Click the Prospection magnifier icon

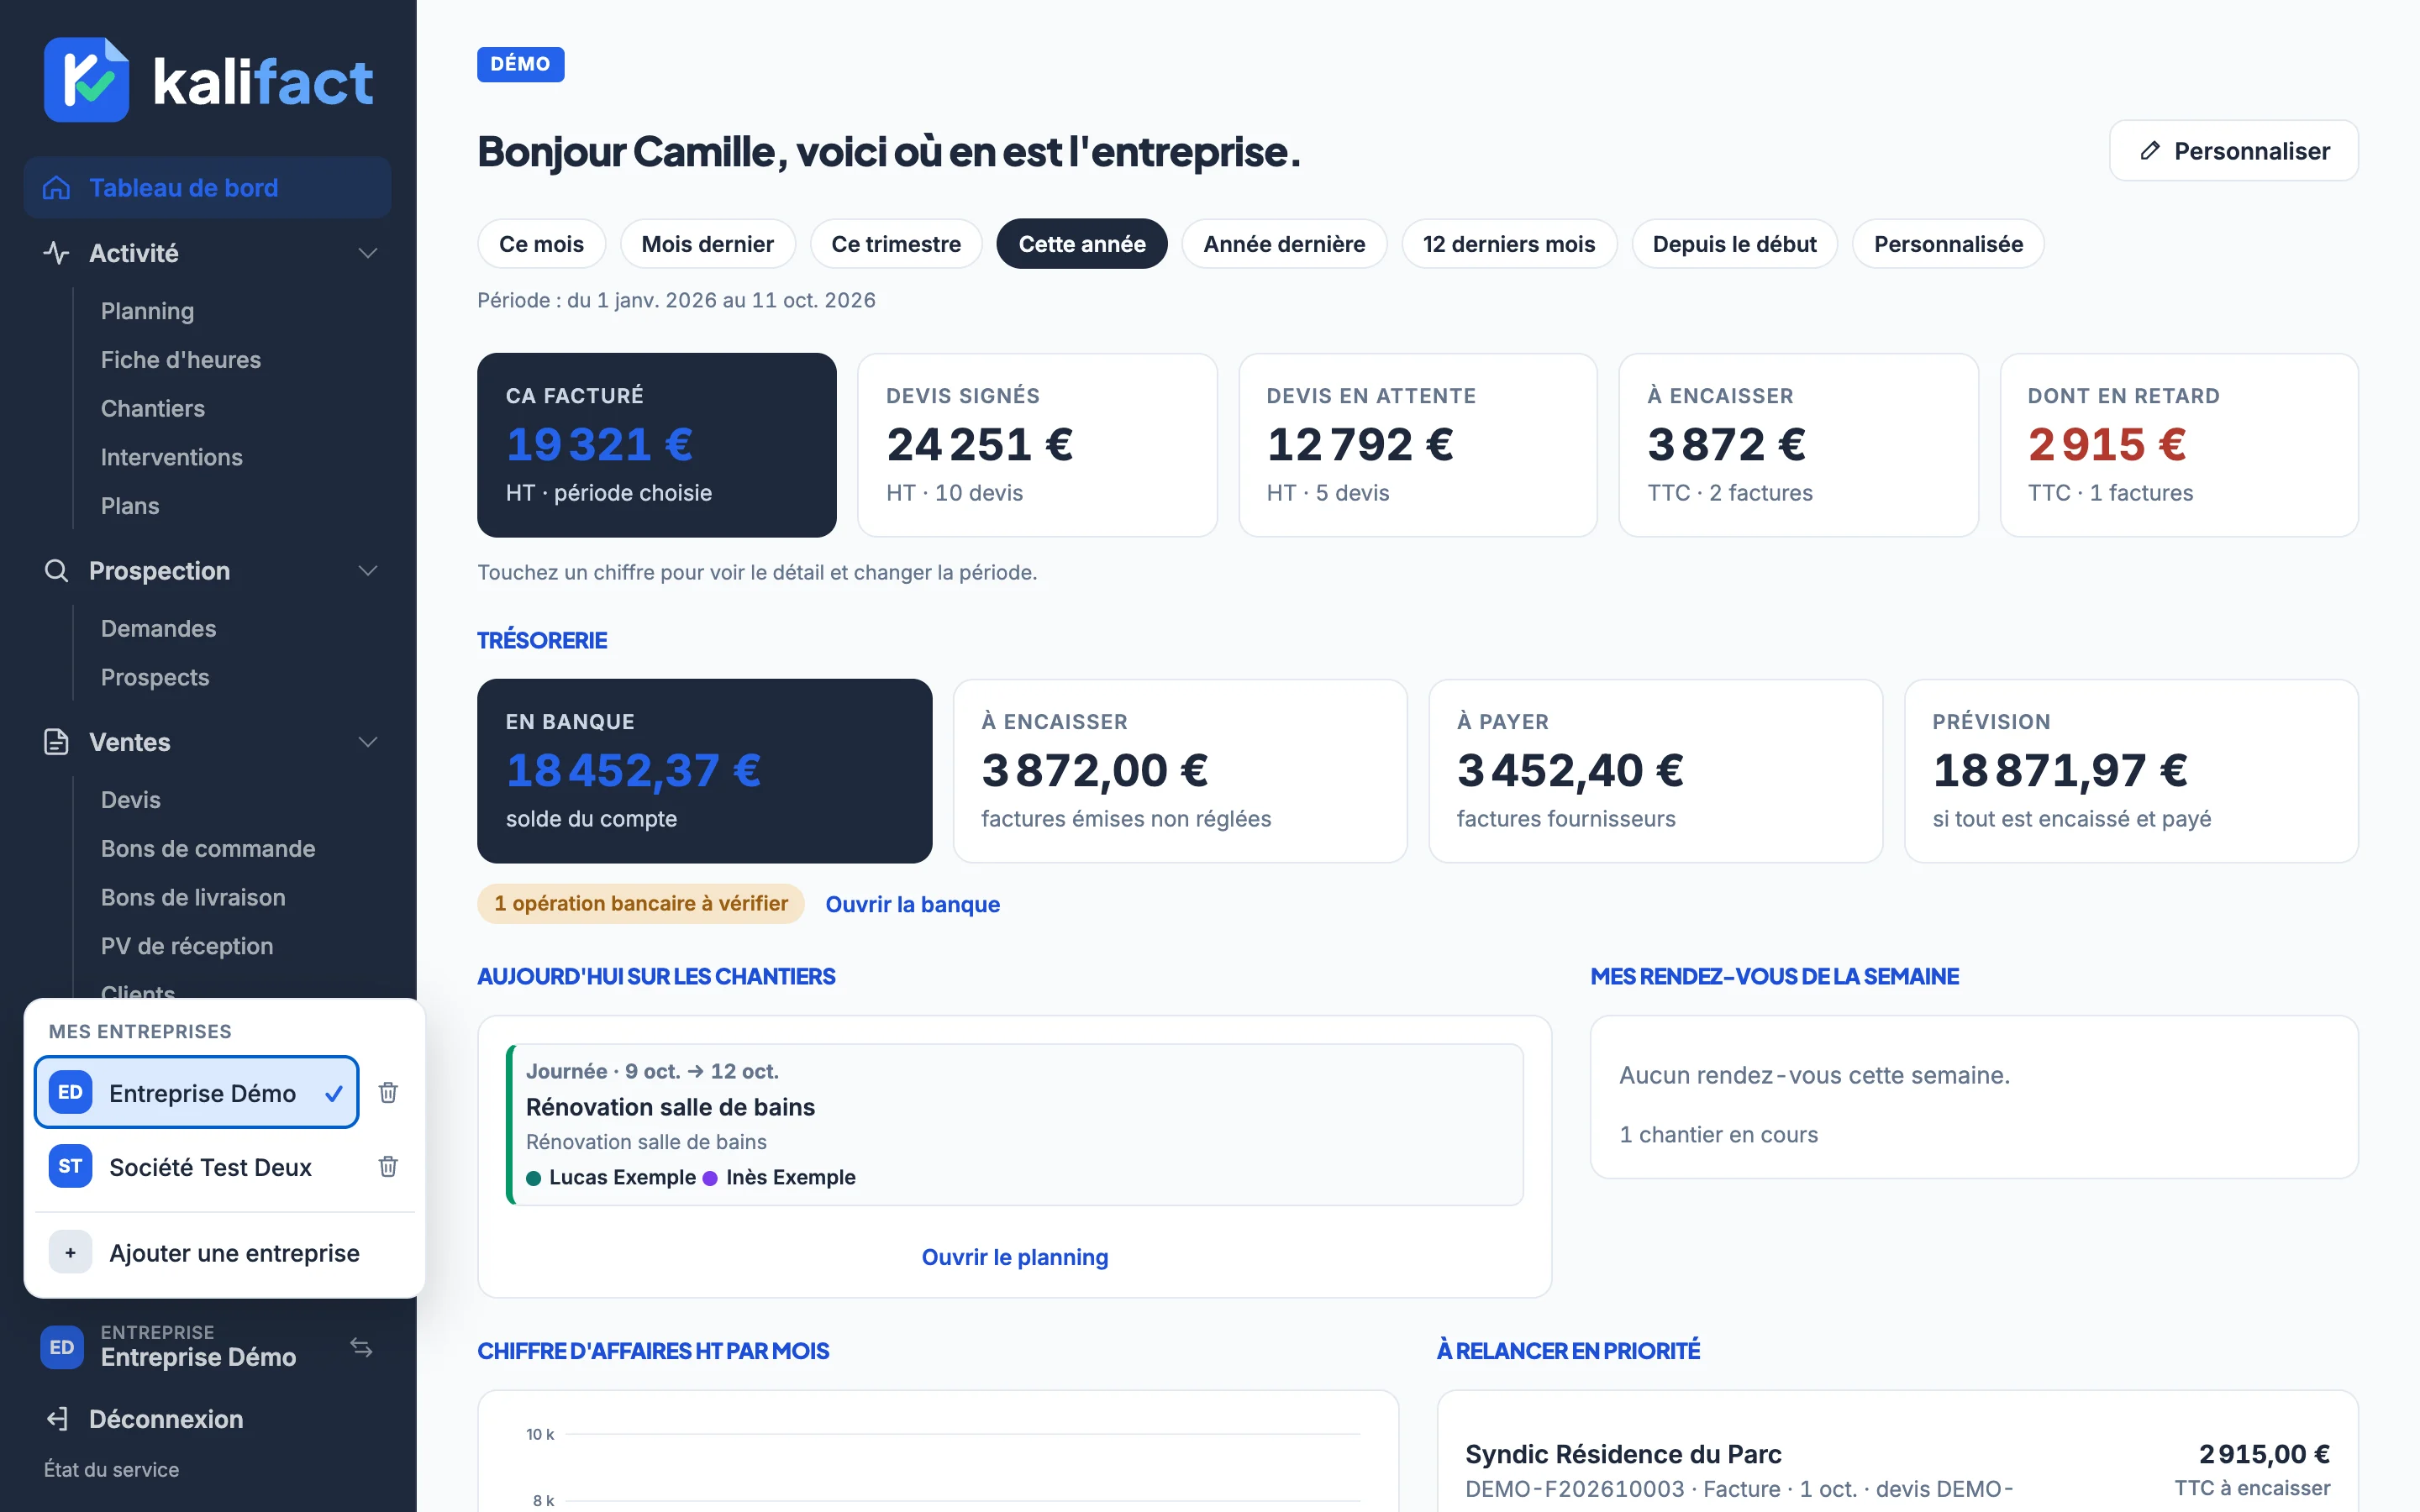[x=56, y=571]
